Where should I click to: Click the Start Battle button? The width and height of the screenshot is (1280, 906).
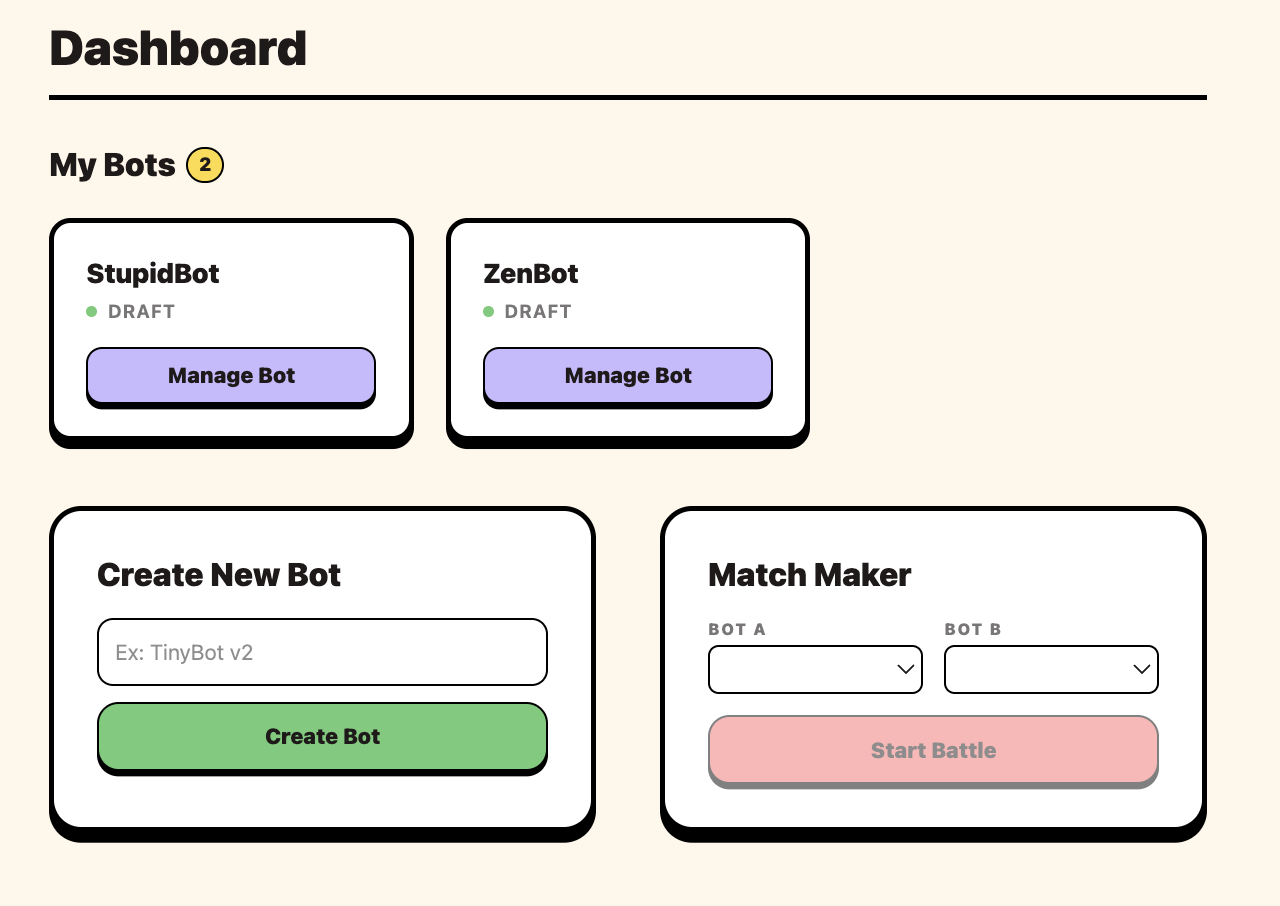coord(933,750)
